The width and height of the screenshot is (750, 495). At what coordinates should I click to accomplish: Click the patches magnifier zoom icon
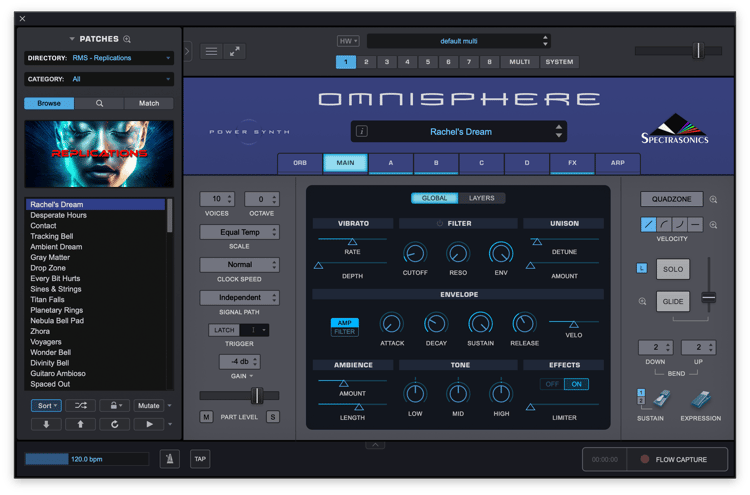pos(127,39)
